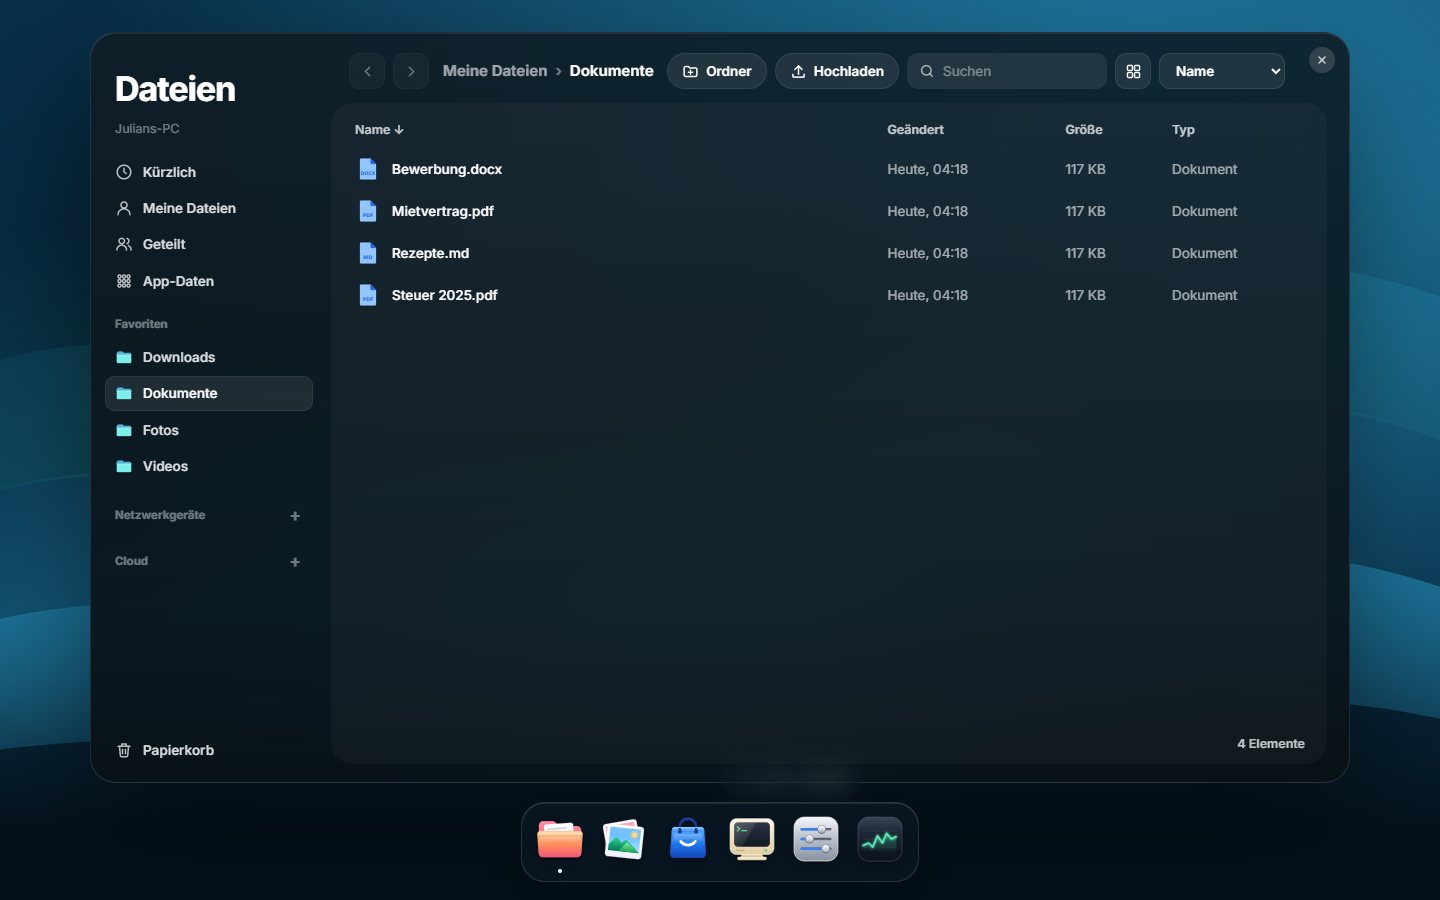Open Kürzlich in the sidebar

[x=209, y=172]
